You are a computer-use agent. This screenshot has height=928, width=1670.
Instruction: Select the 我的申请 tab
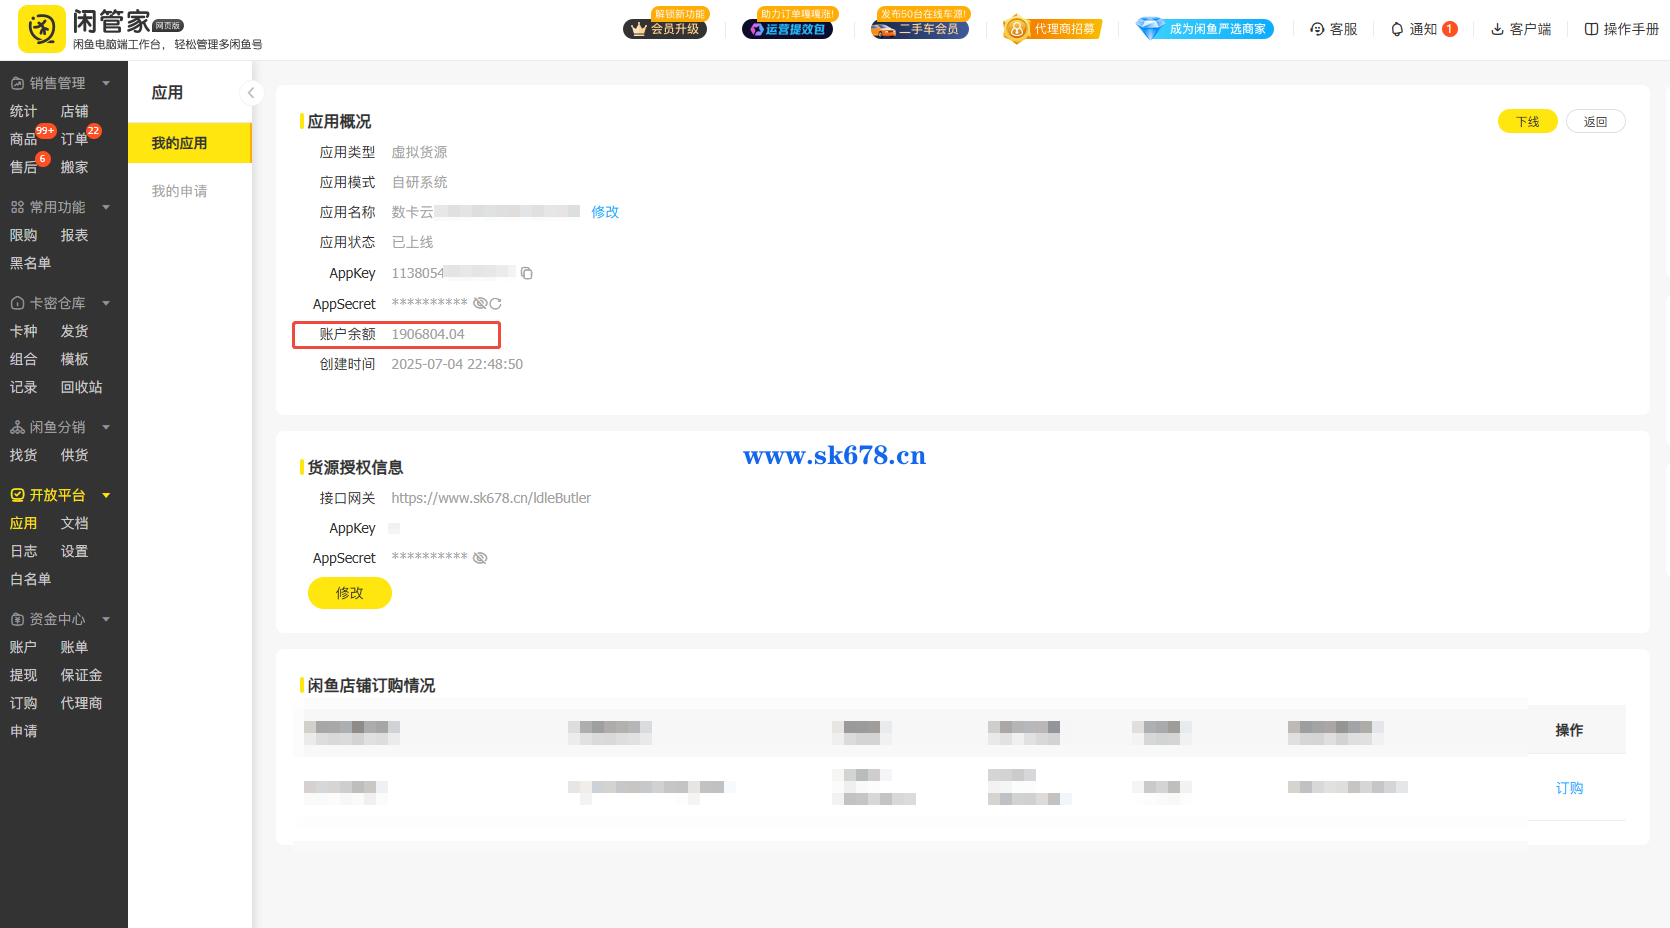pos(179,191)
